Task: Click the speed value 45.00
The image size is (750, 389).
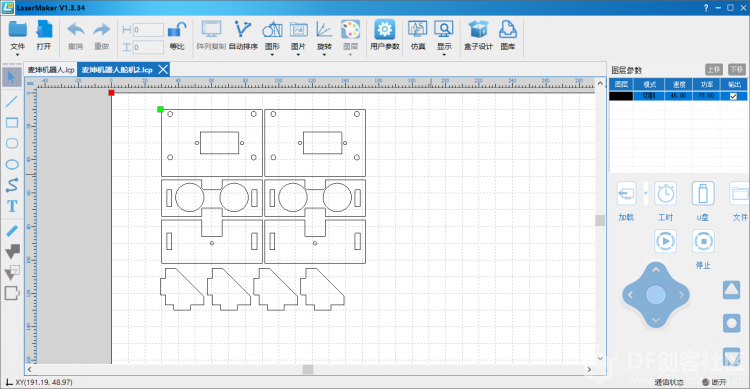Action: 678,96
